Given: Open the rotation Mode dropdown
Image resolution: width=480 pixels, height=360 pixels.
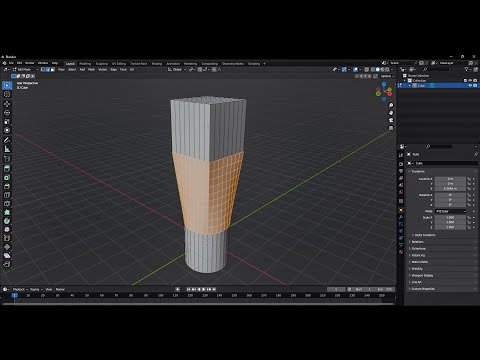Looking at the screenshot, I should (450, 211).
